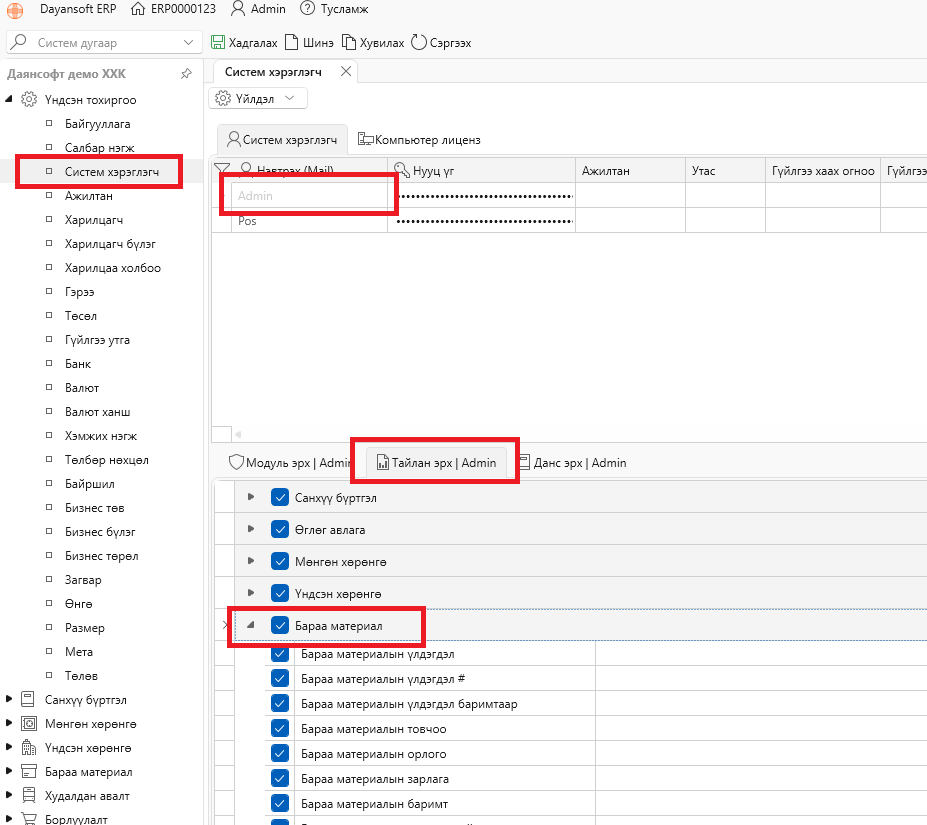This screenshot has width=927, height=825.
Task: Click the gear icon on Үйлдэл button
Action: coord(223,98)
